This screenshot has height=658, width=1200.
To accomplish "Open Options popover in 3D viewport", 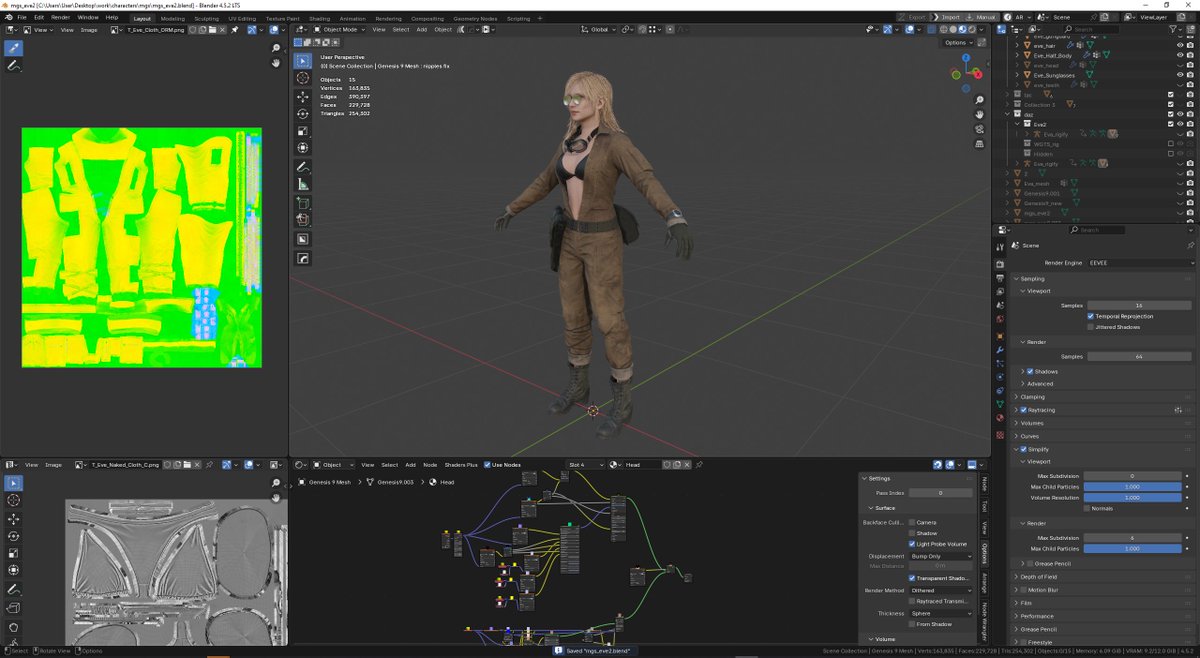I will click(x=958, y=43).
